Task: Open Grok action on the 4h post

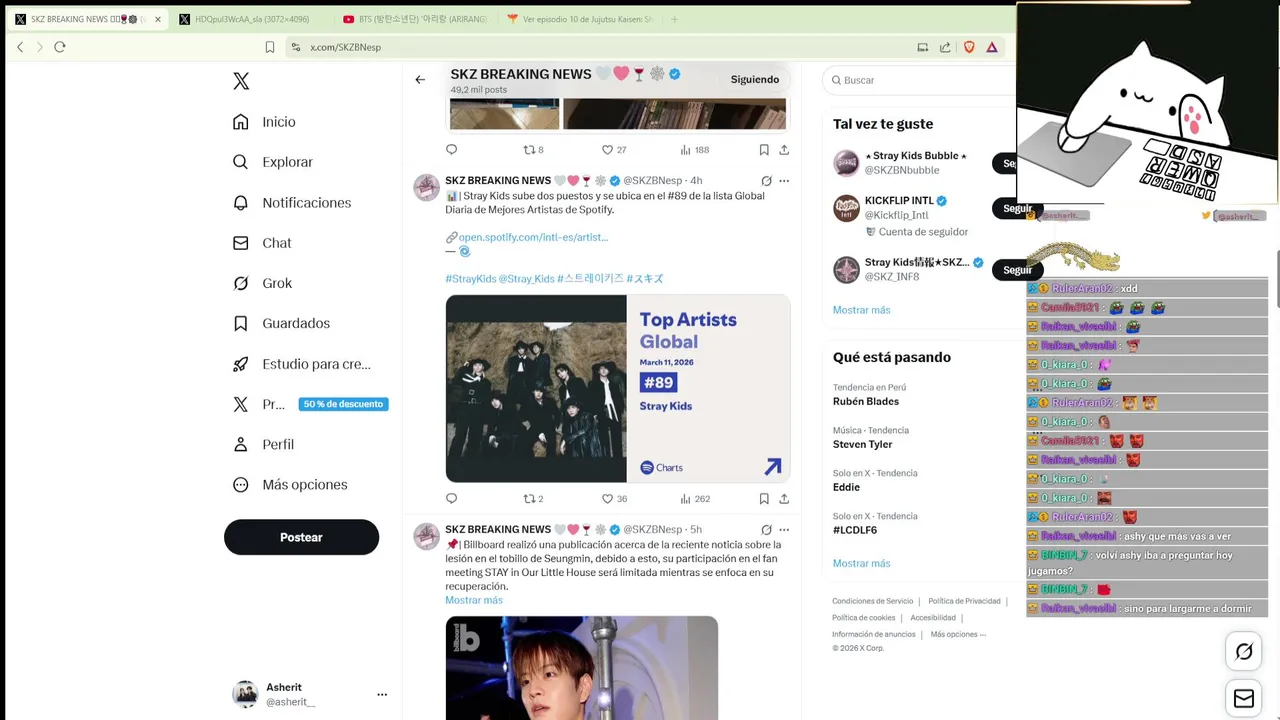Action: pos(766,181)
